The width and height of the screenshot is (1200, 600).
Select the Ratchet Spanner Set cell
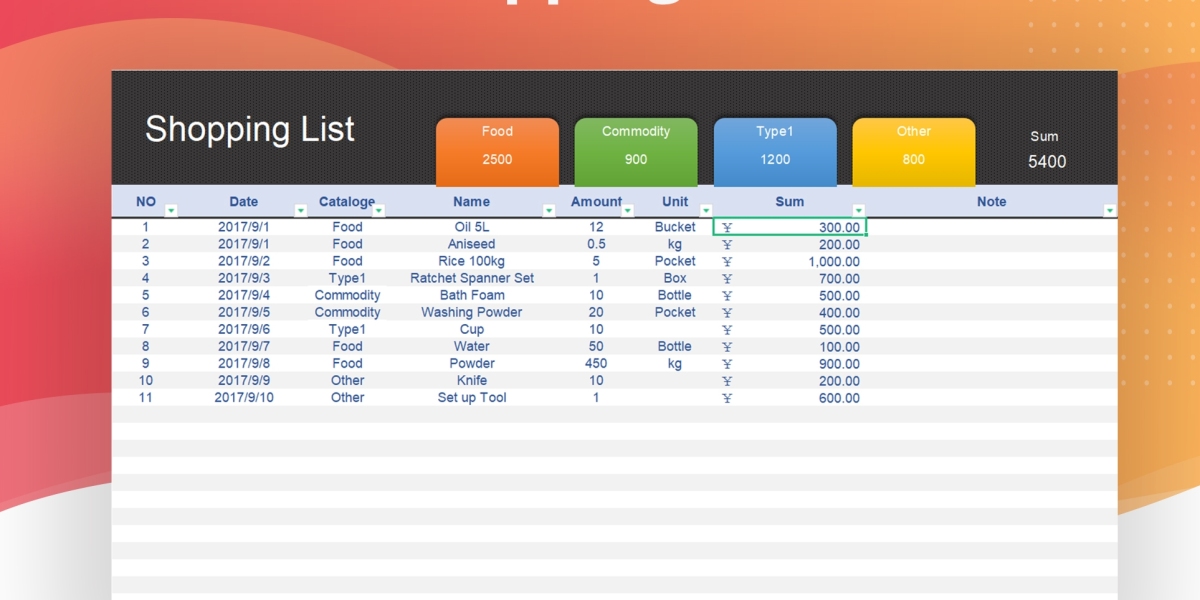pyautogui.click(x=472, y=278)
